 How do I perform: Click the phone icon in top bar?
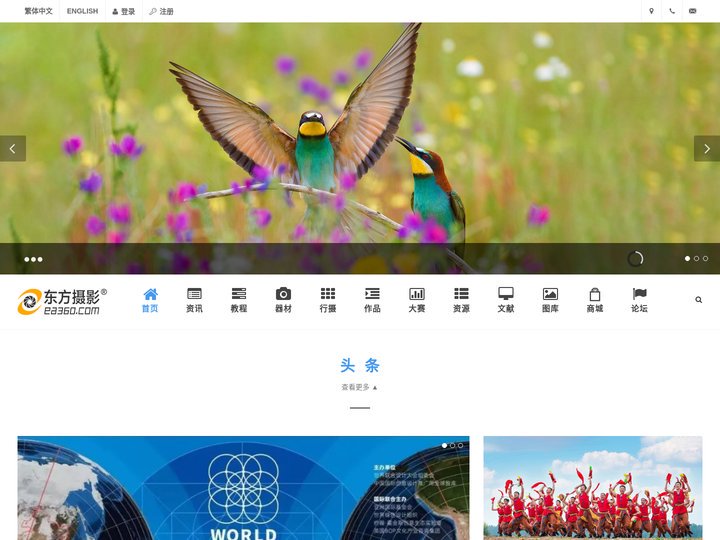point(672,11)
